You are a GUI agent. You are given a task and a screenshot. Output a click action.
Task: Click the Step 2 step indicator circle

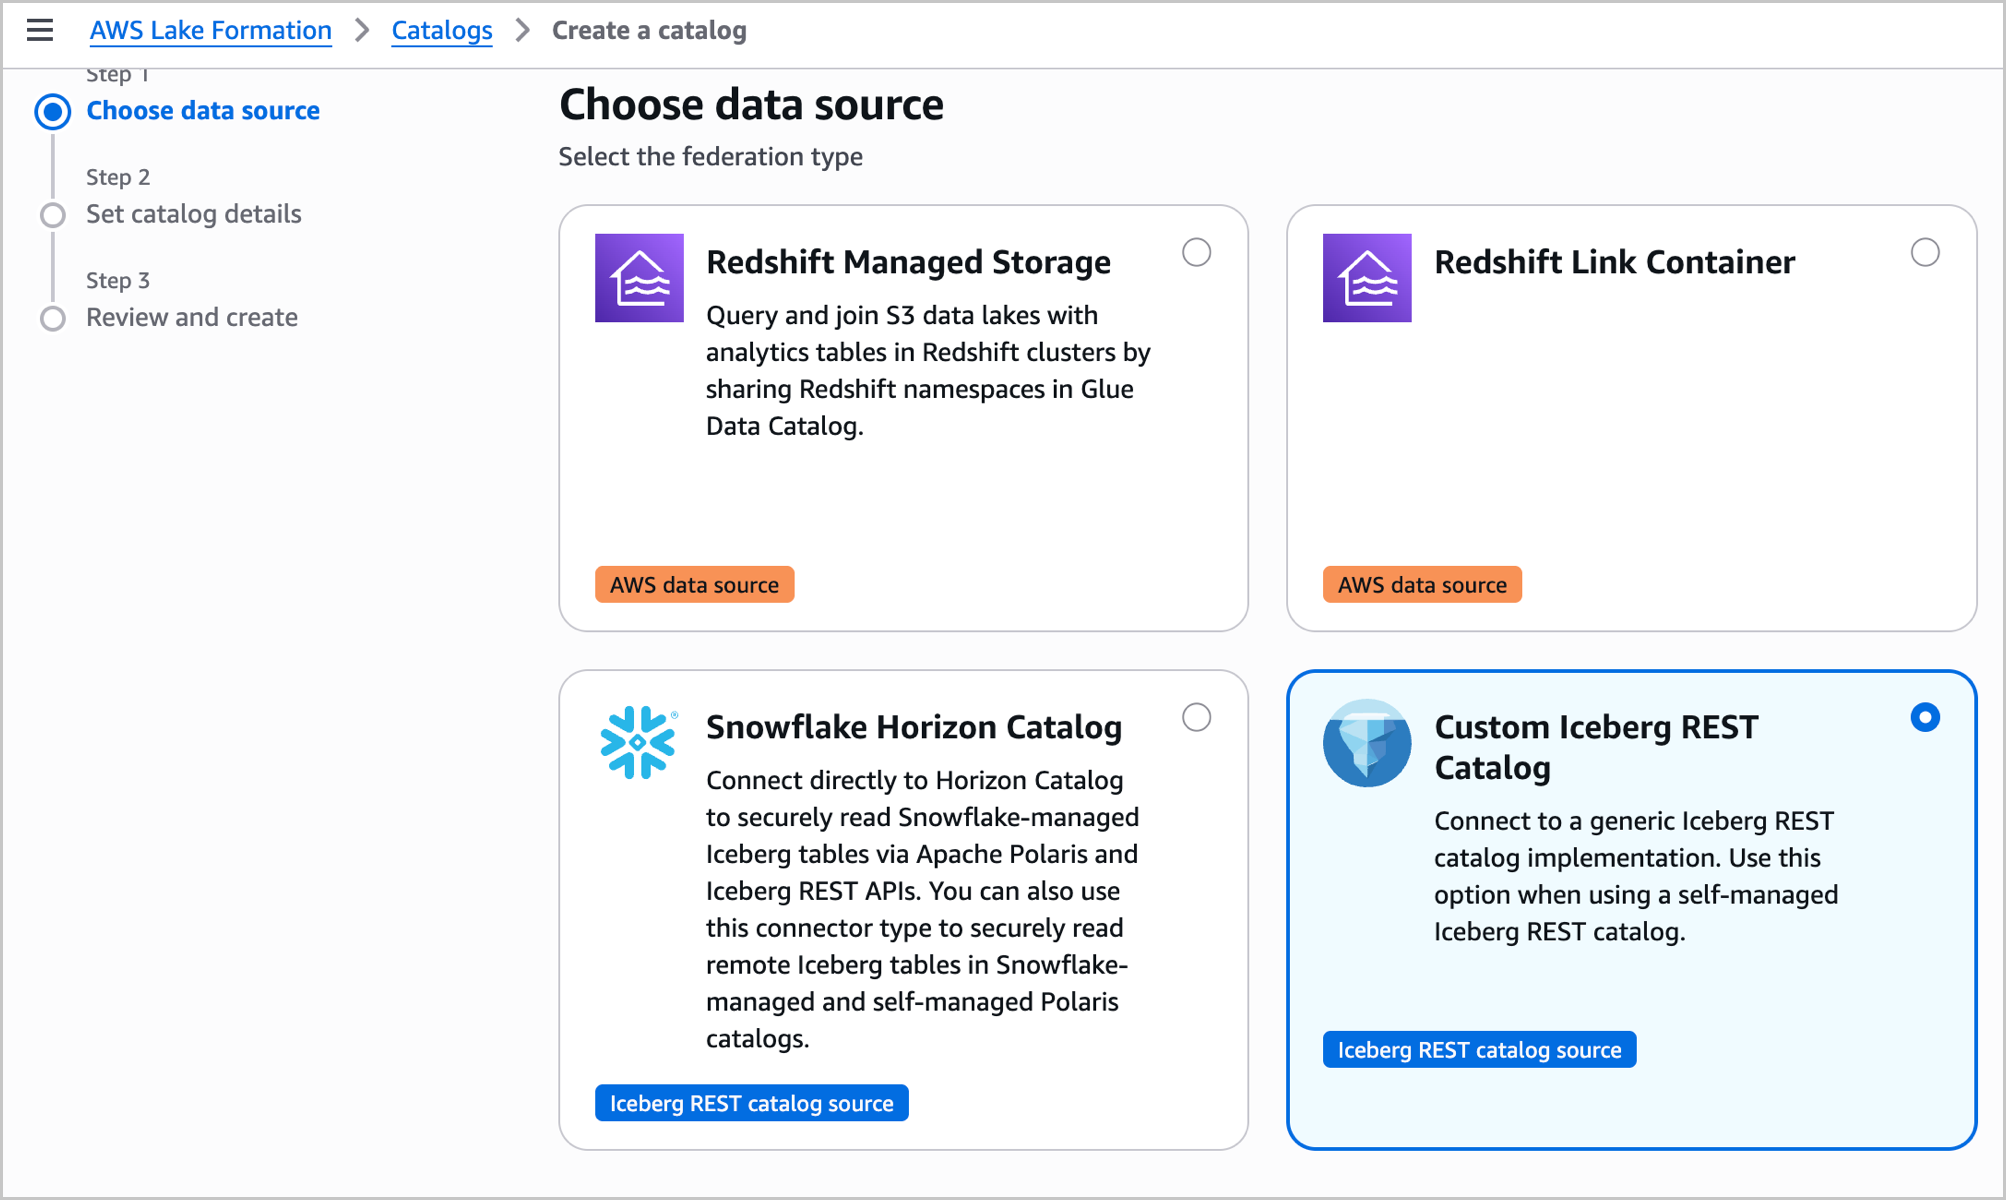pos(53,215)
